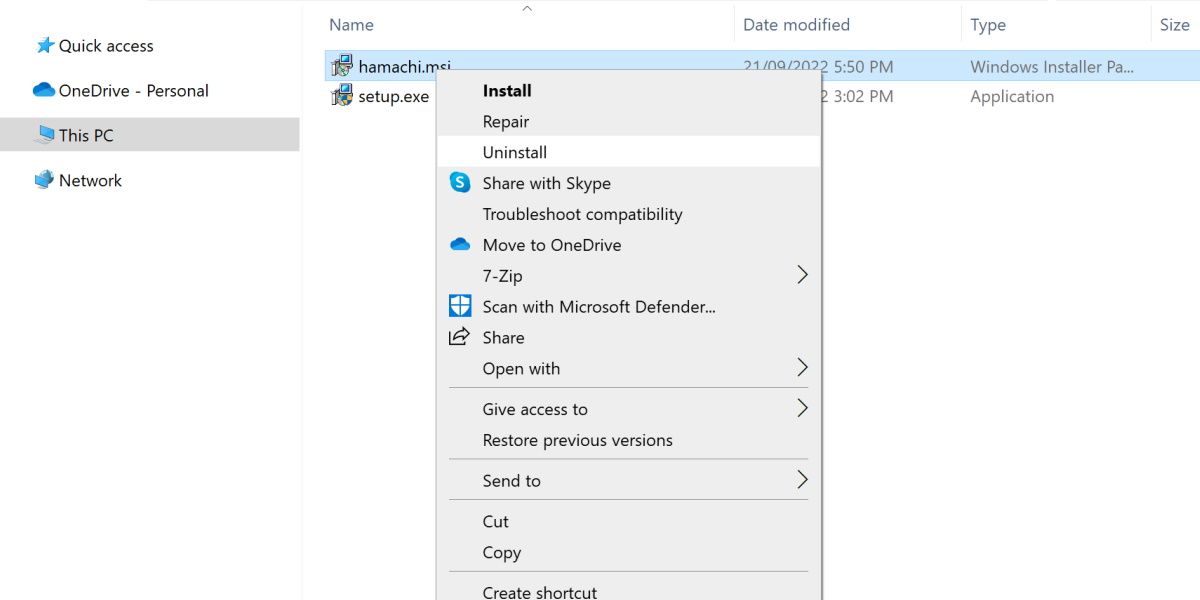Click the Quick access star icon
This screenshot has width=1200, height=600.
point(44,46)
